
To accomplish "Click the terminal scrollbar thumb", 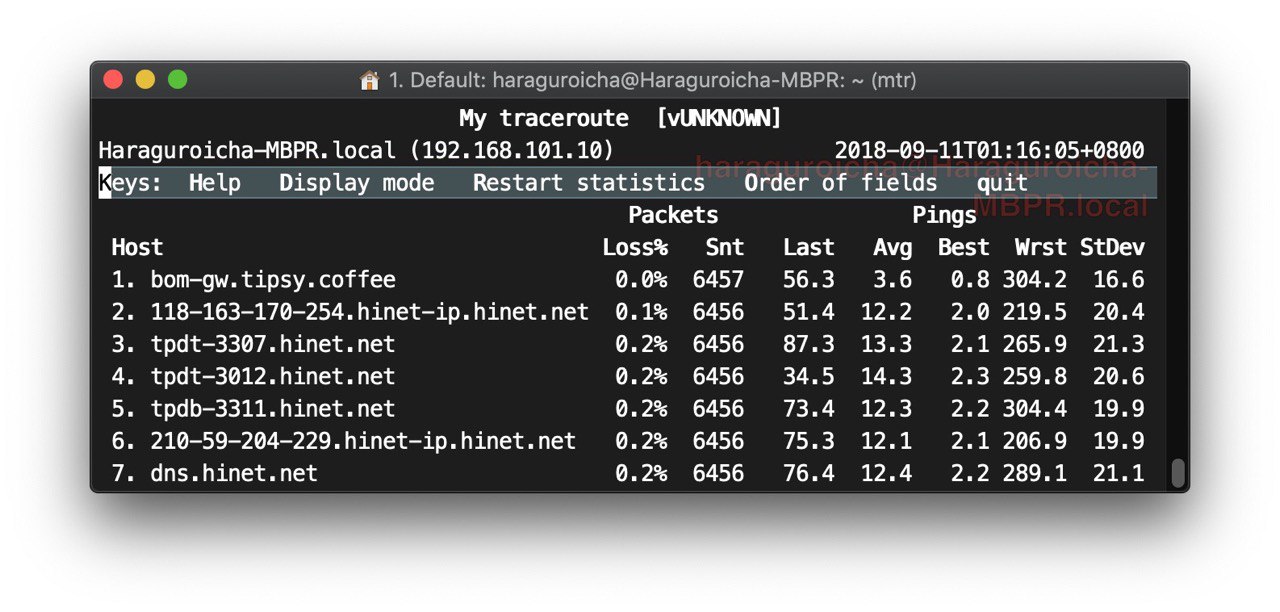I will click(x=1178, y=473).
